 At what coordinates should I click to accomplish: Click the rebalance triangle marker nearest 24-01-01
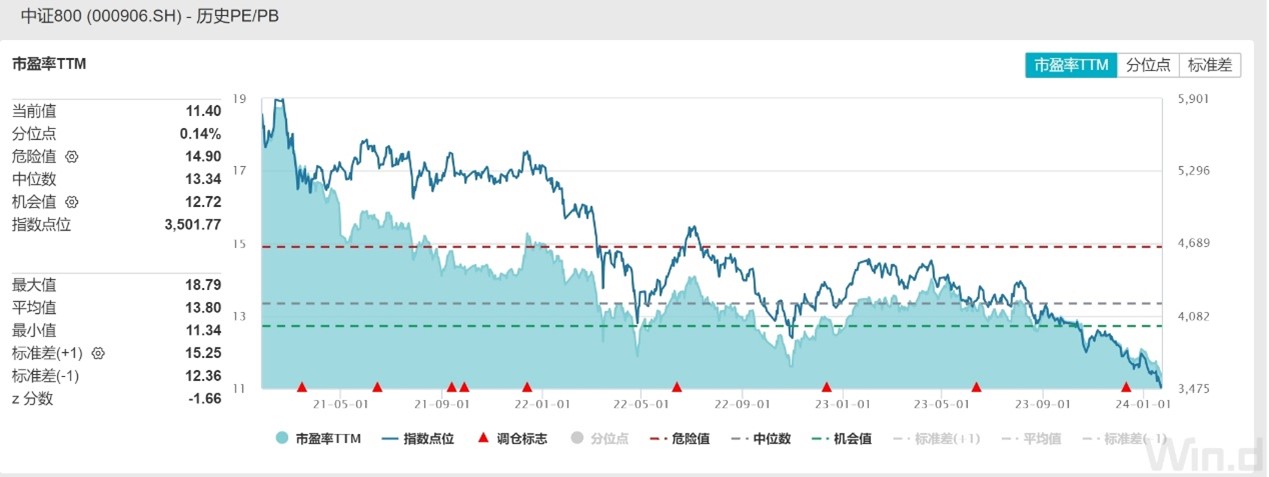coord(1126,387)
